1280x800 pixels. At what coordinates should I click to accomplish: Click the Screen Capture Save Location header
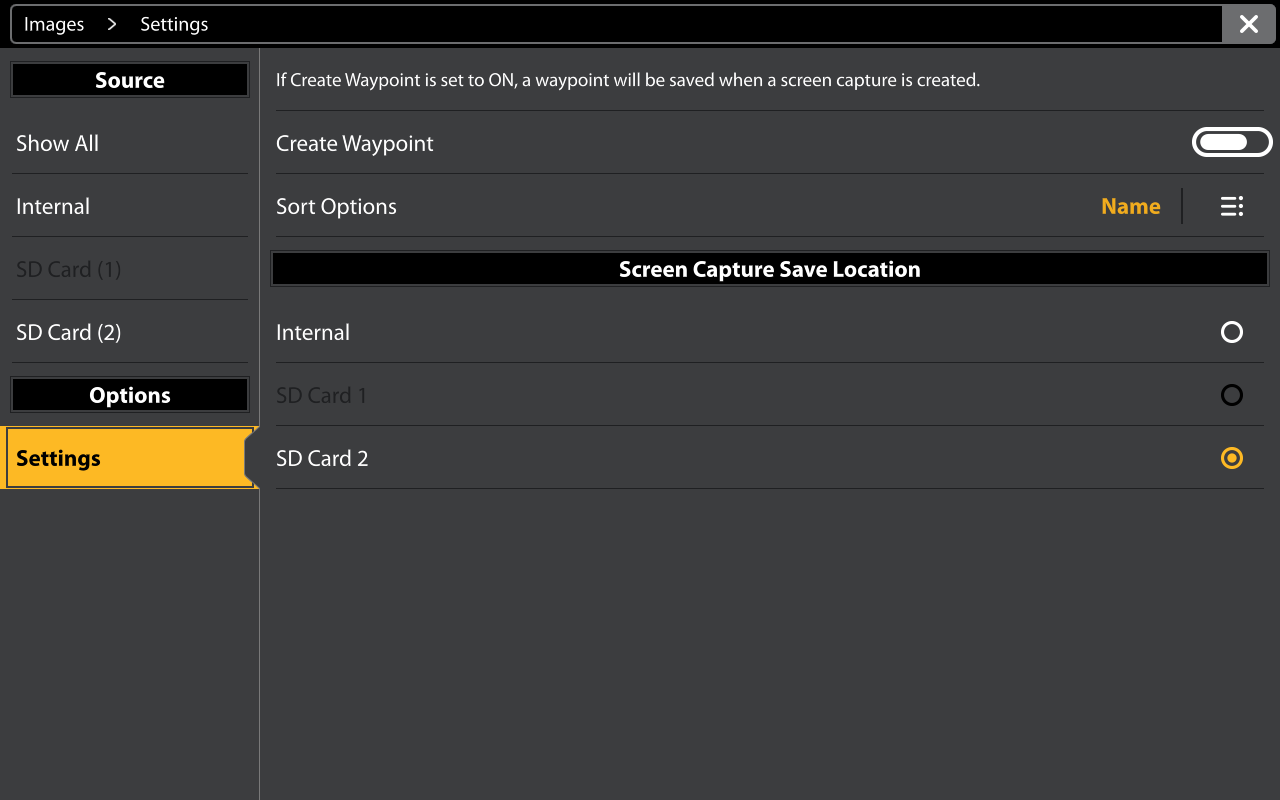pyautogui.click(x=770, y=269)
